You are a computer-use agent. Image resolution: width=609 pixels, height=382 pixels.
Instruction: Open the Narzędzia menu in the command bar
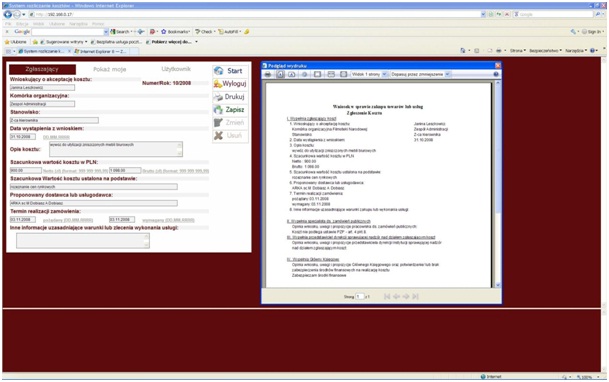[576, 51]
